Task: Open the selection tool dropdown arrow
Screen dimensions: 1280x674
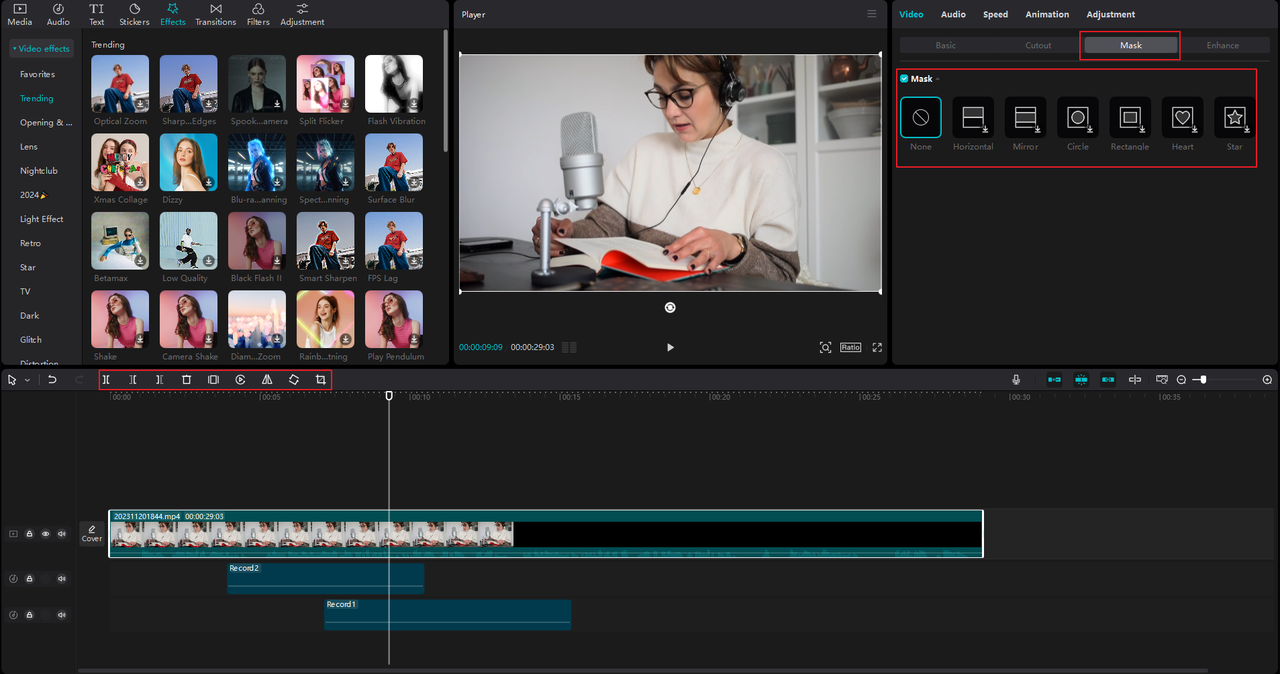Action: pos(27,380)
